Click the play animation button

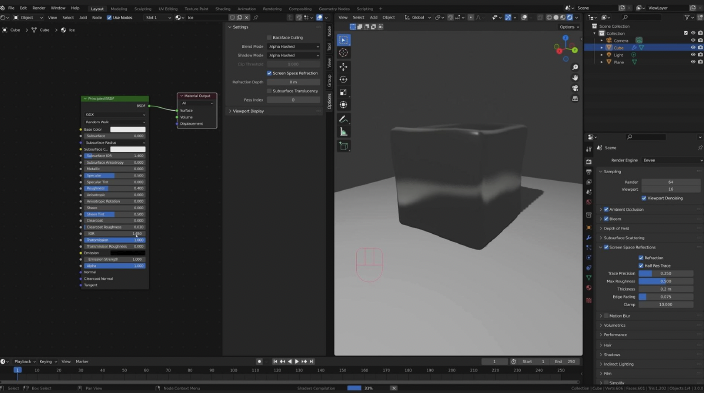pos(297,362)
